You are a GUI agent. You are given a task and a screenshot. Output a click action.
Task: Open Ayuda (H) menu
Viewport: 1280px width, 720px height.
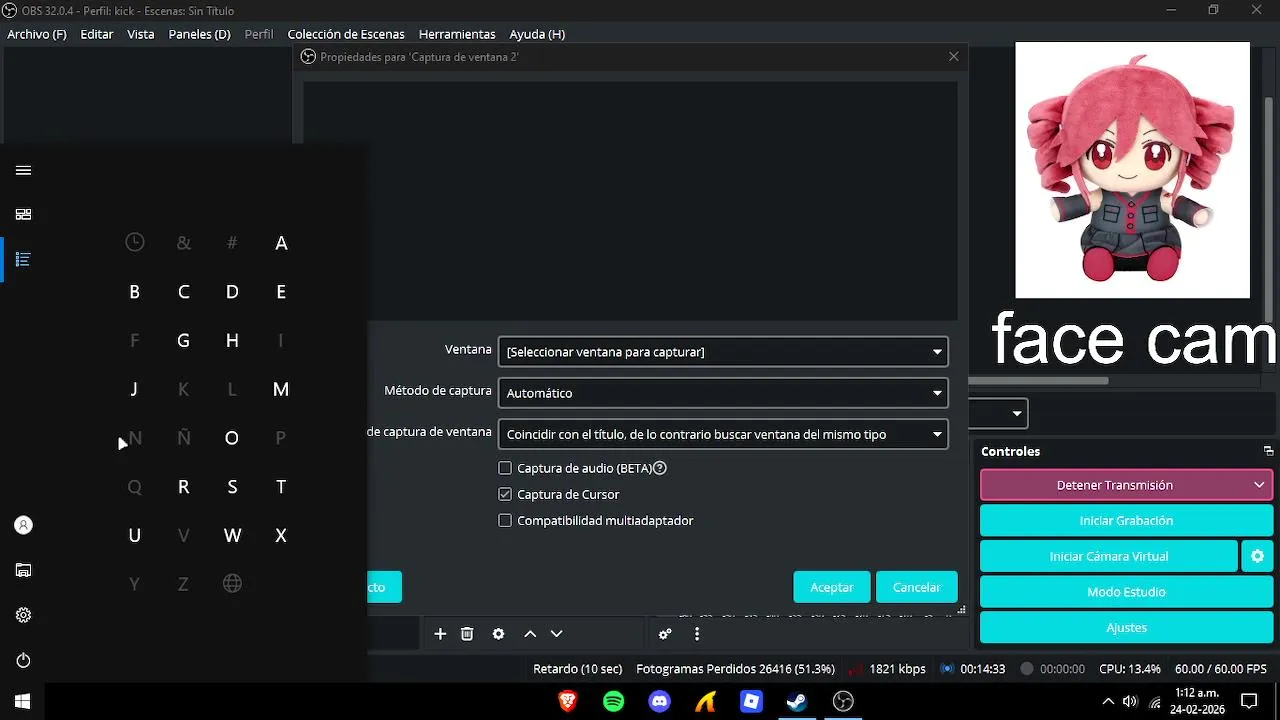click(x=537, y=34)
